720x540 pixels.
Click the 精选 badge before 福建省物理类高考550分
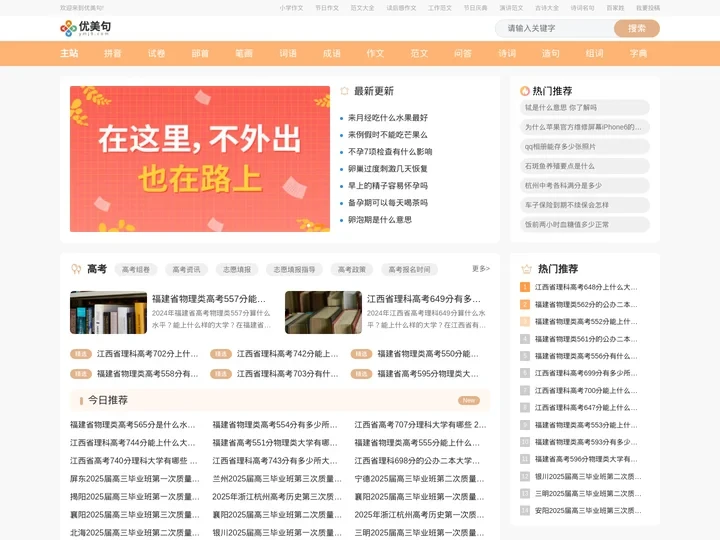tap(361, 354)
